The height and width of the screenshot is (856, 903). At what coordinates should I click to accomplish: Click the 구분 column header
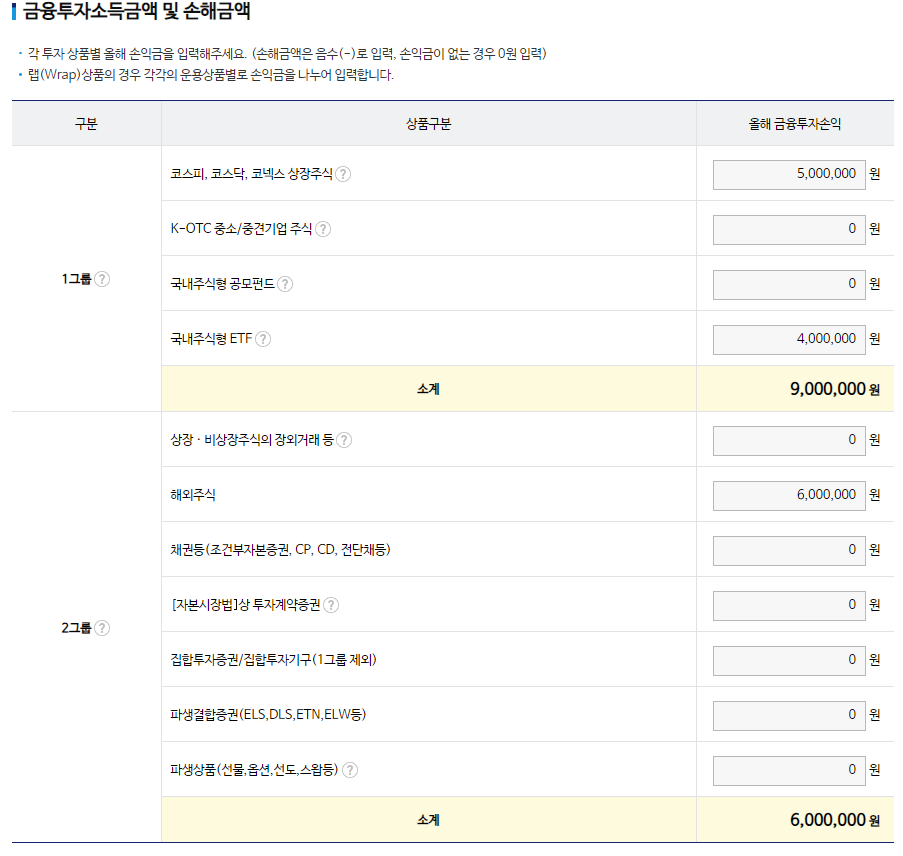[x=86, y=124]
